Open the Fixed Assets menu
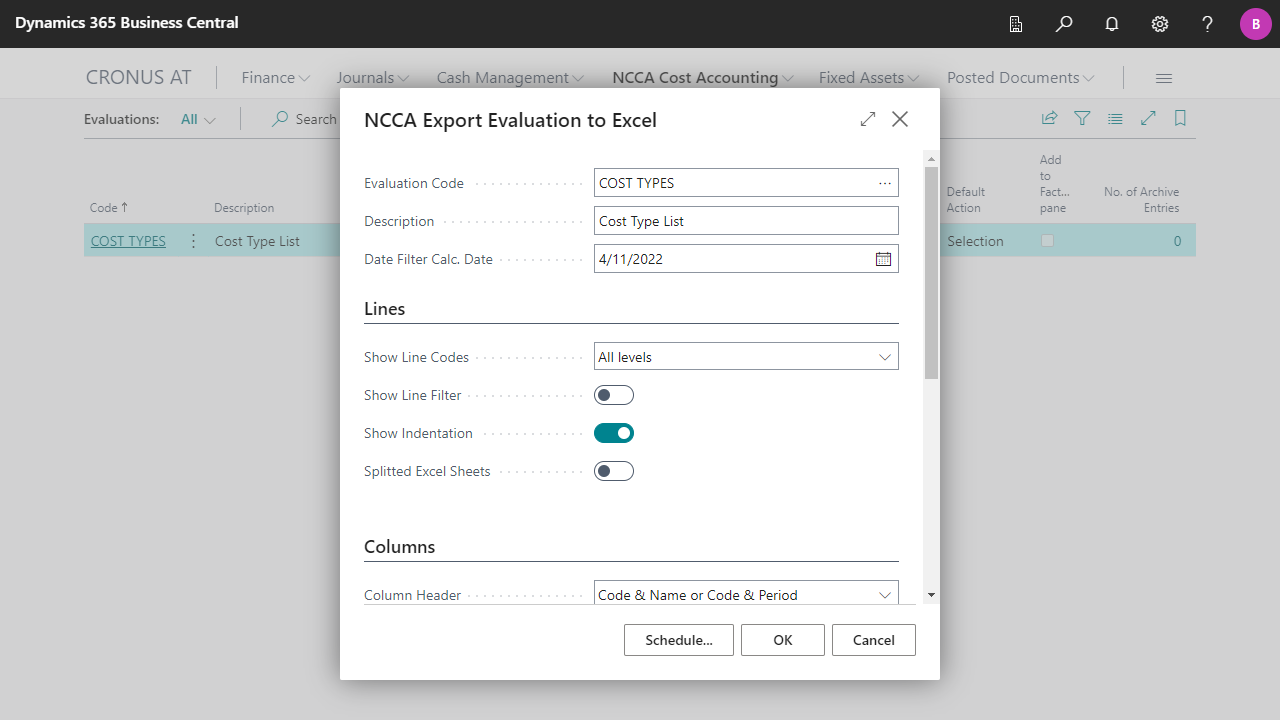 coord(868,78)
